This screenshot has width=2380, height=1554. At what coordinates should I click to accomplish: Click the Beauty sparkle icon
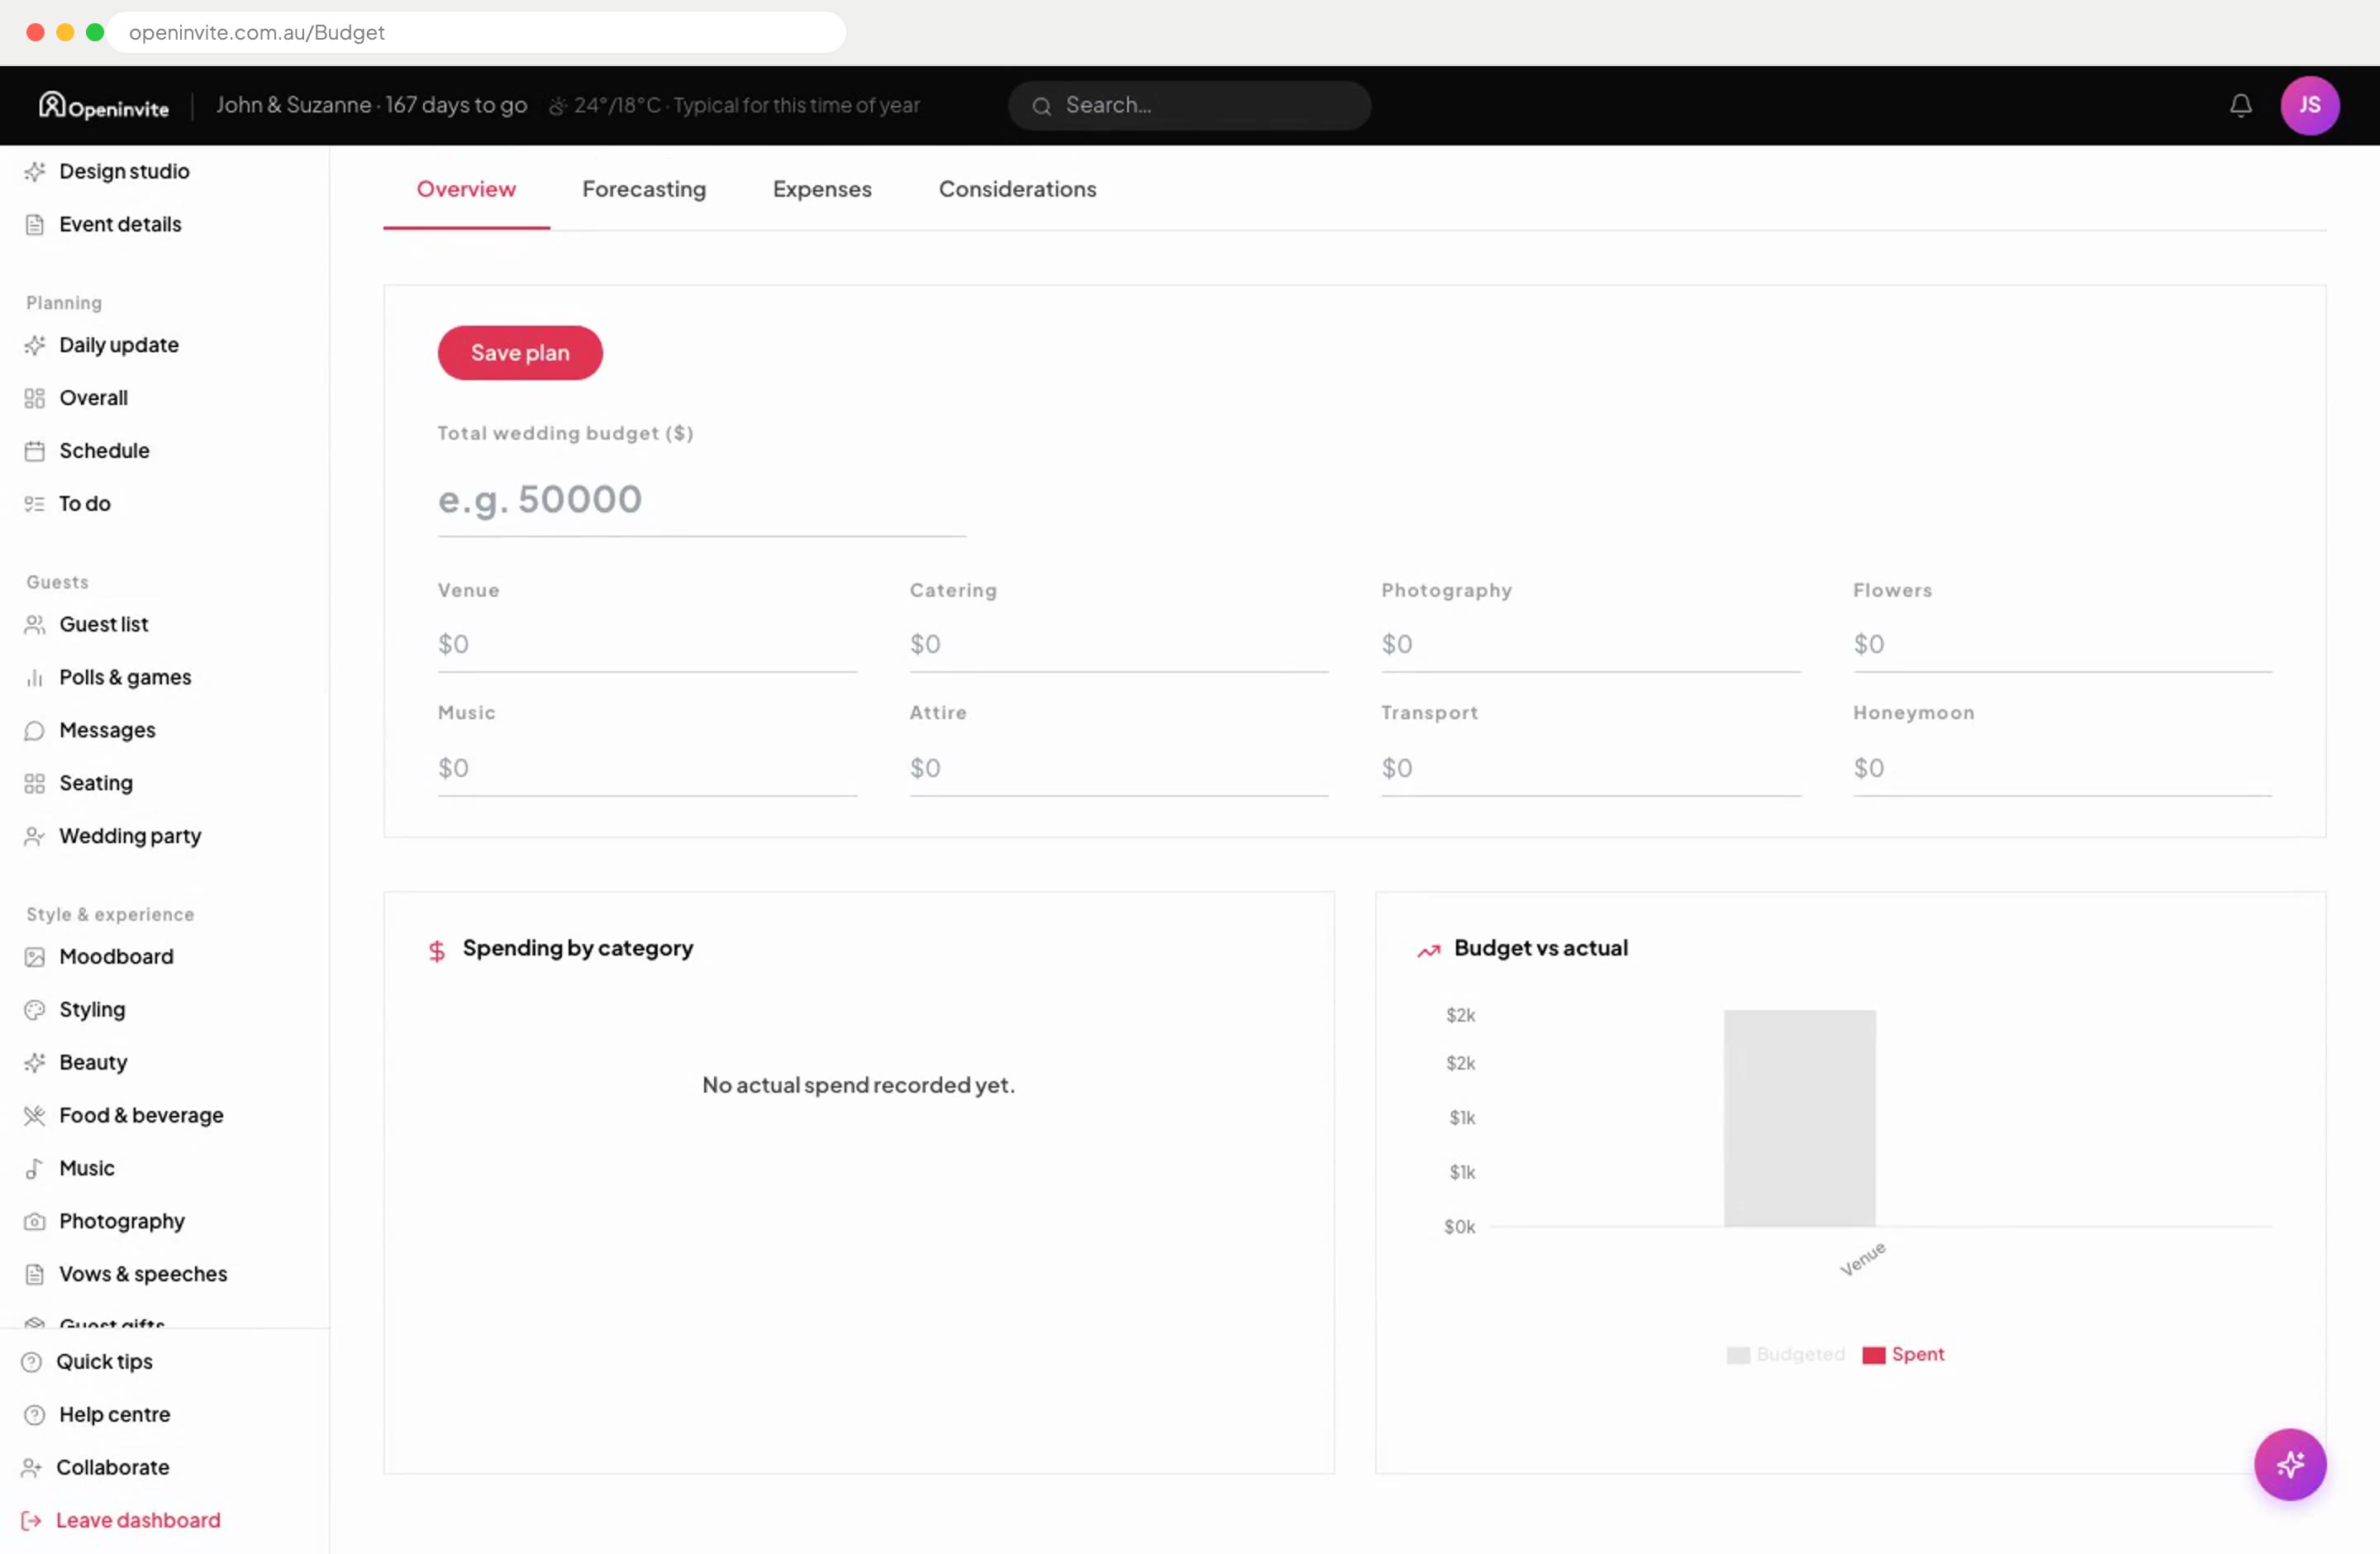pyautogui.click(x=35, y=1063)
